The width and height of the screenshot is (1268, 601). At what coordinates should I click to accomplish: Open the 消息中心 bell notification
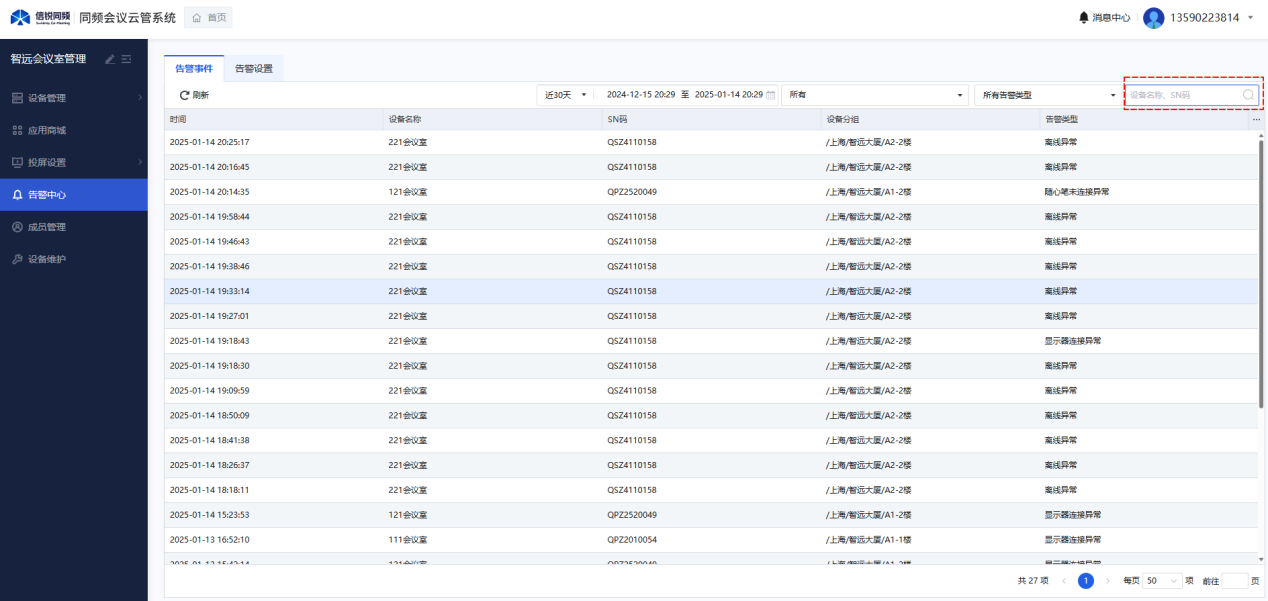(1083, 18)
